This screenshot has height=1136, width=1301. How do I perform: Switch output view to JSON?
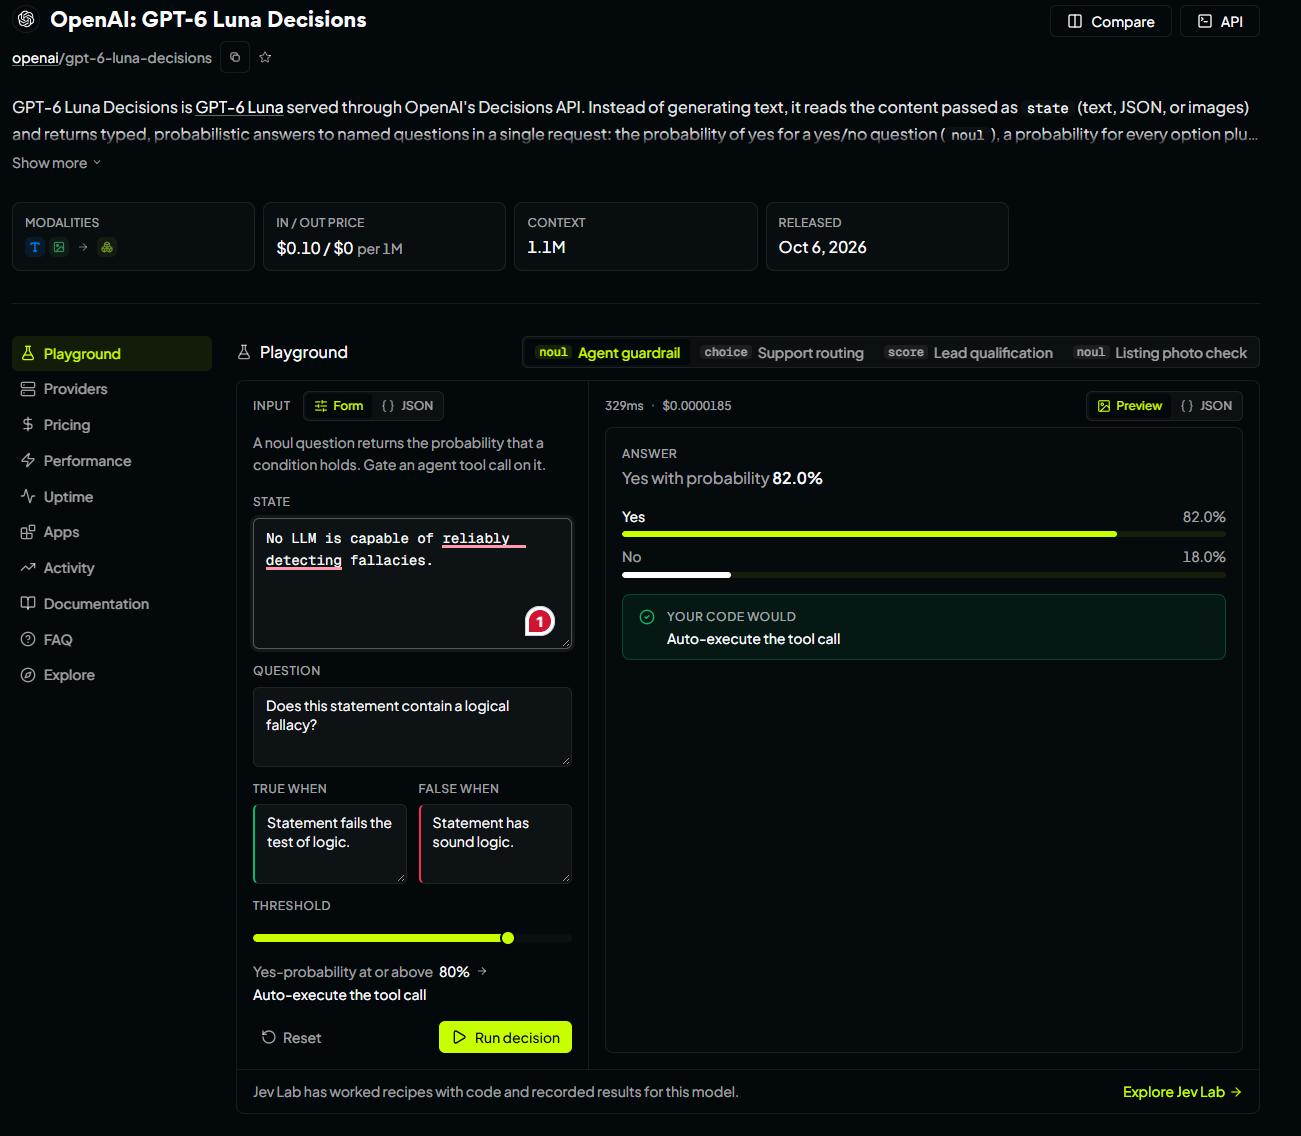click(x=1206, y=406)
